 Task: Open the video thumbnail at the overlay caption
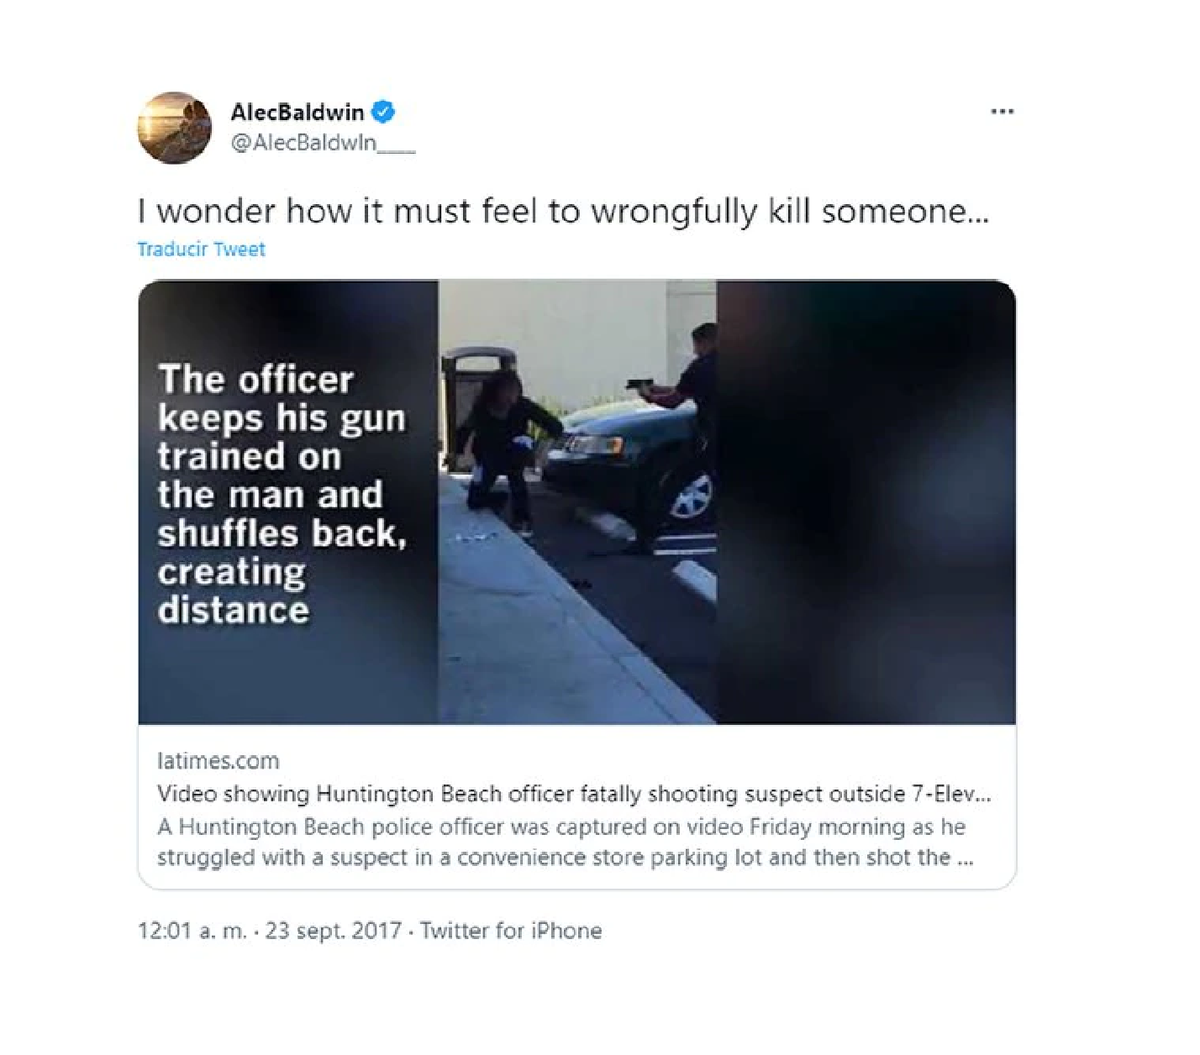tap(282, 494)
